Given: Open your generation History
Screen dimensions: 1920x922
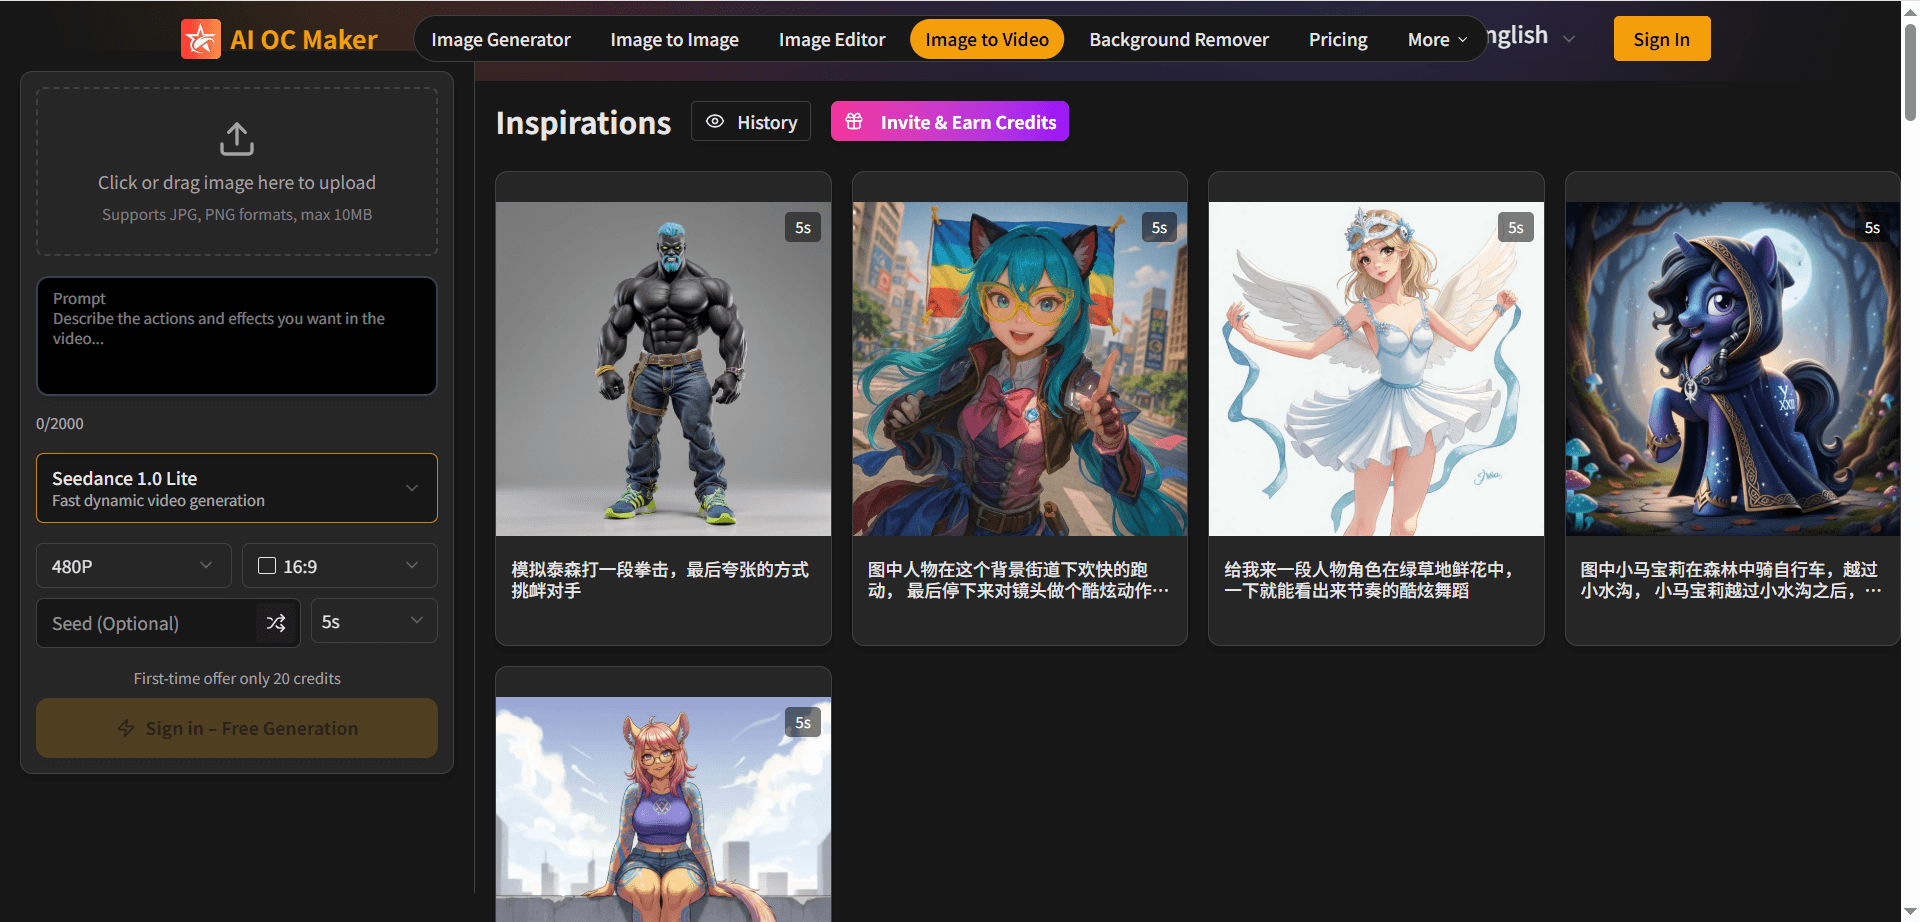Looking at the screenshot, I should pos(750,121).
